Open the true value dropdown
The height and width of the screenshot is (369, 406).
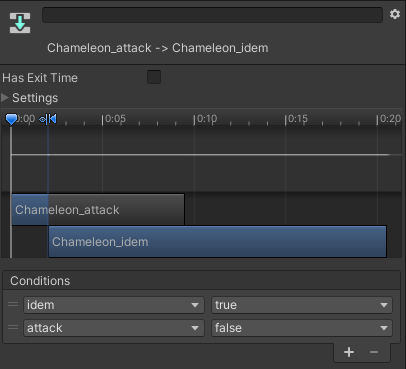(x=302, y=305)
